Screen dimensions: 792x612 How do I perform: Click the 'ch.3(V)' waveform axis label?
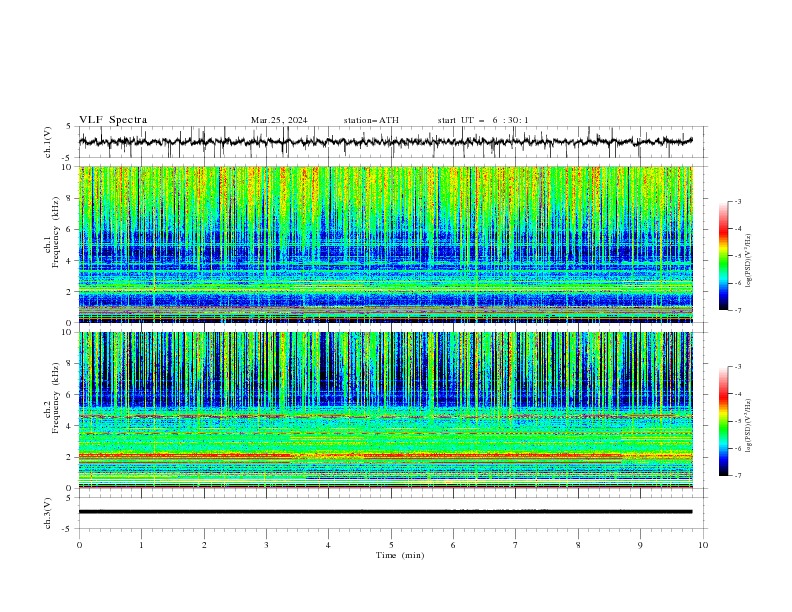coord(48,513)
